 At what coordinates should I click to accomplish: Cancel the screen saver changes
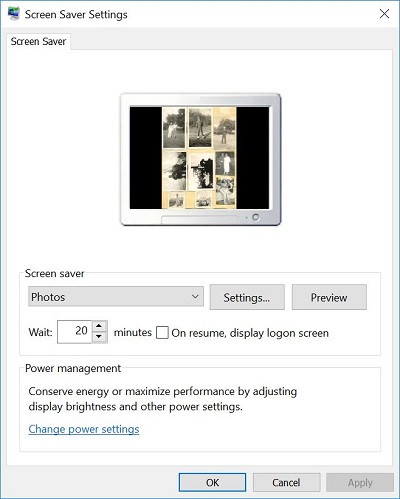tap(286, 482)
